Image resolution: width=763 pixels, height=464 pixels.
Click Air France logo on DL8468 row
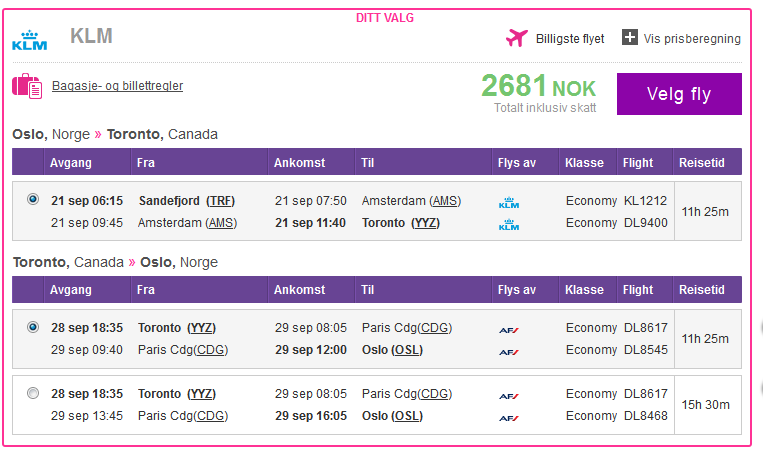coord(509,418)
